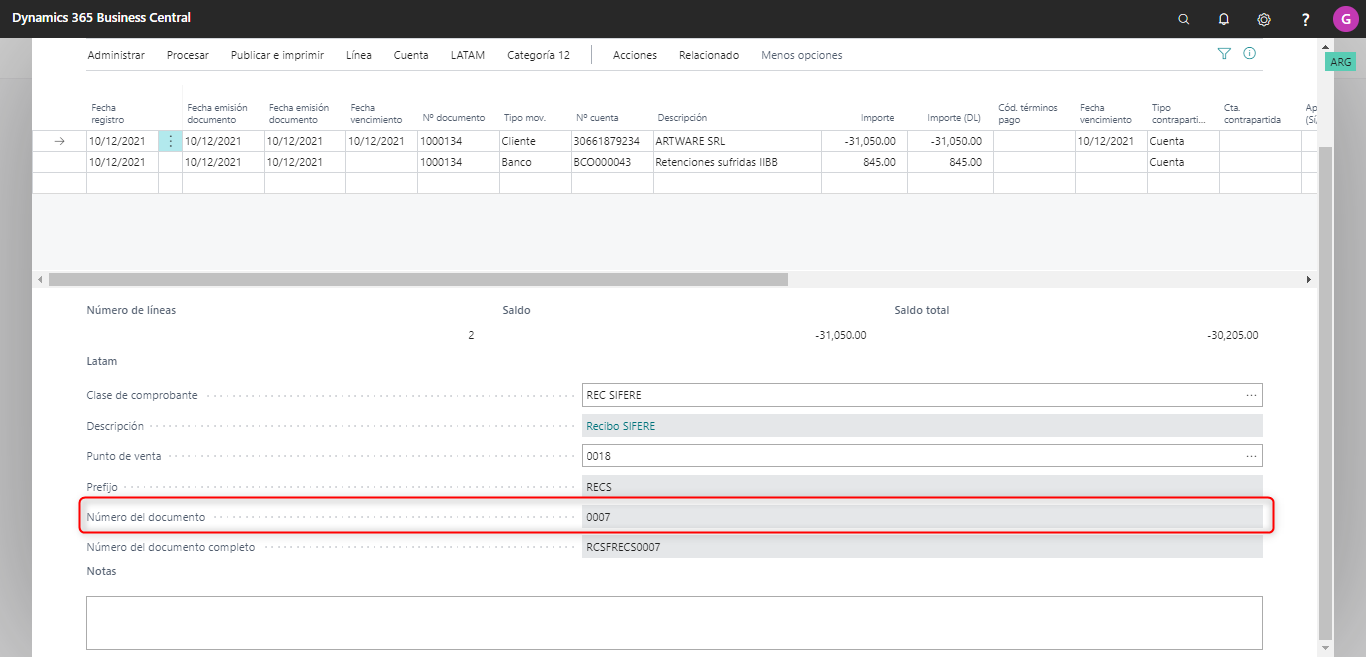Click Menos opciones
Image resolution: width=1366 pixels, height=657 pixels.
802,55
